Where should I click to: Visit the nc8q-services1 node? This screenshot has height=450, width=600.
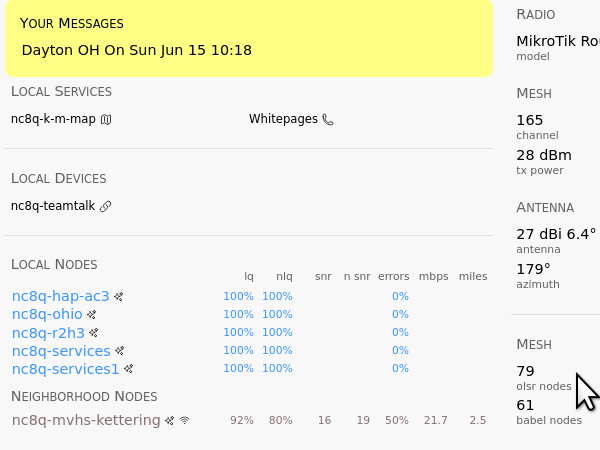tap(65, 369)
